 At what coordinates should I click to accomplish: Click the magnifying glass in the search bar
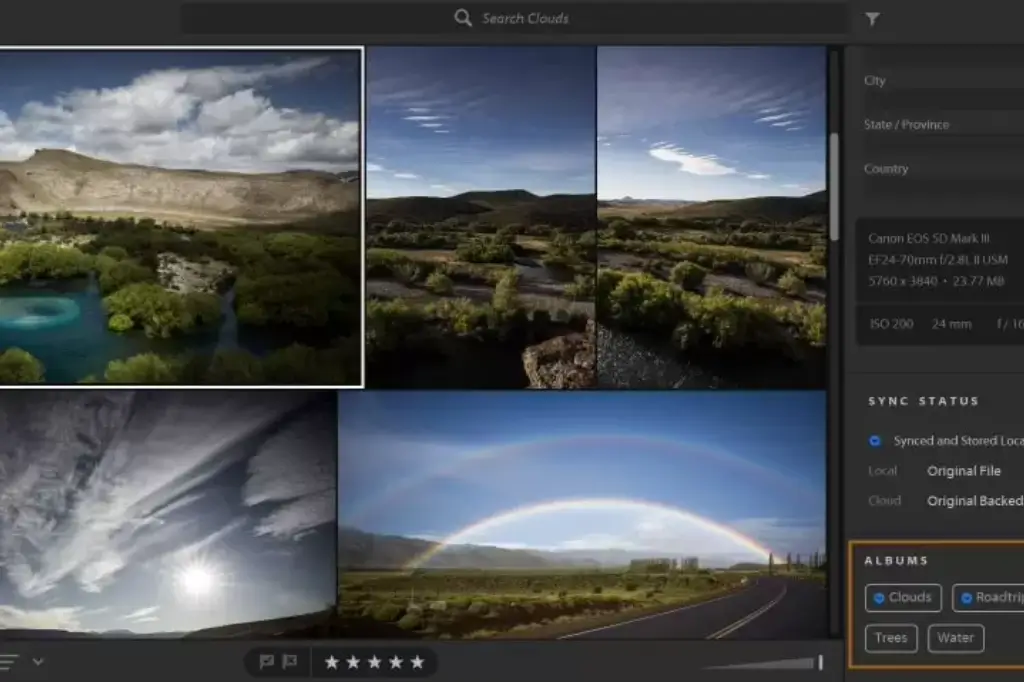(462, 17)
